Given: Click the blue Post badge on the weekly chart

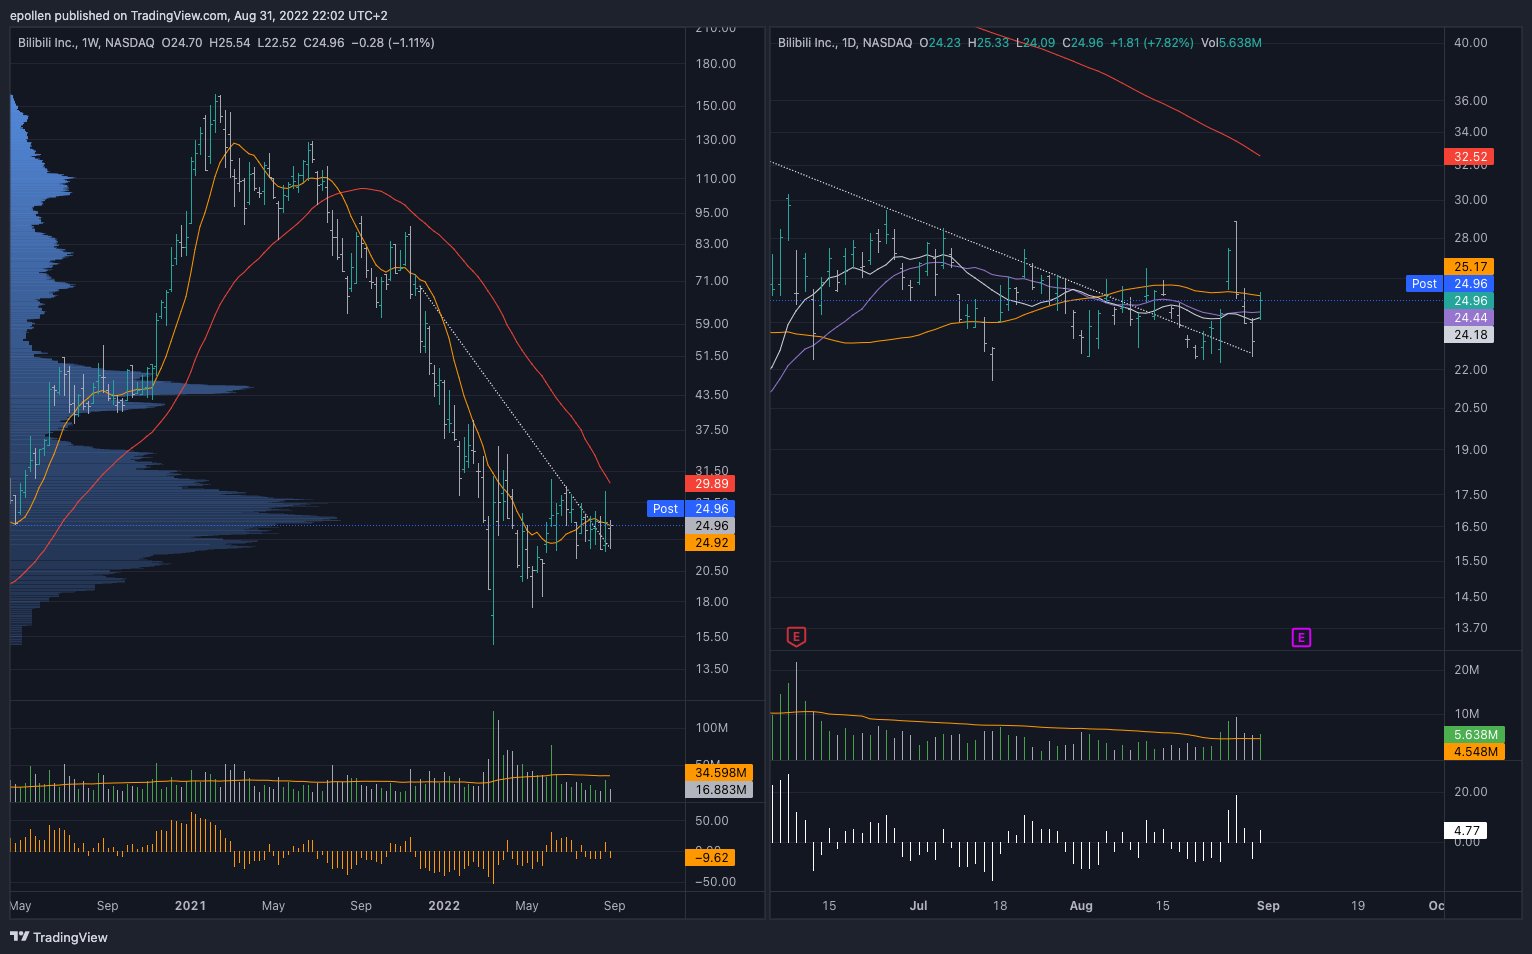Looking at the screenshot, I should tap(665, 509).
